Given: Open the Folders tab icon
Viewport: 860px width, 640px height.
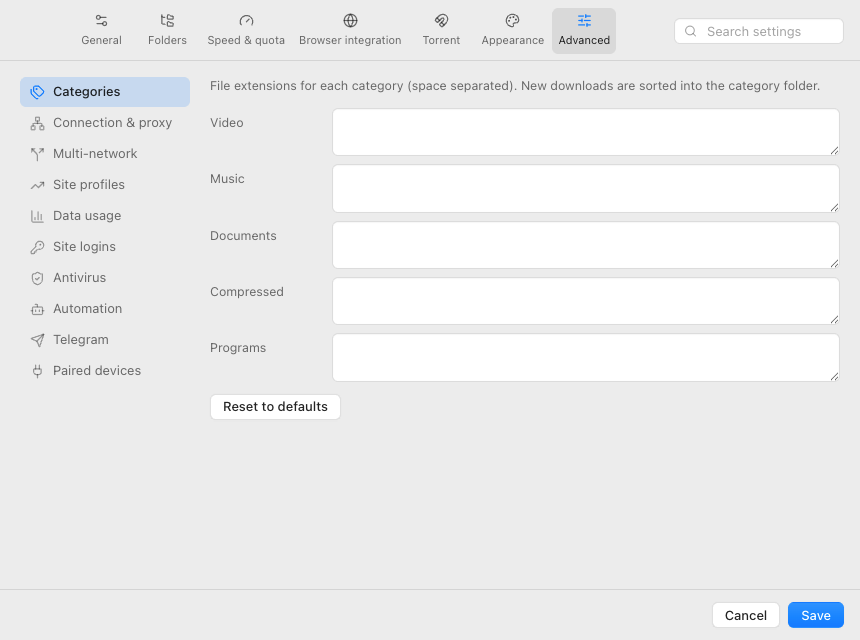Looking at the screenshot, I should pyautogui.click(x=167, y=21).
